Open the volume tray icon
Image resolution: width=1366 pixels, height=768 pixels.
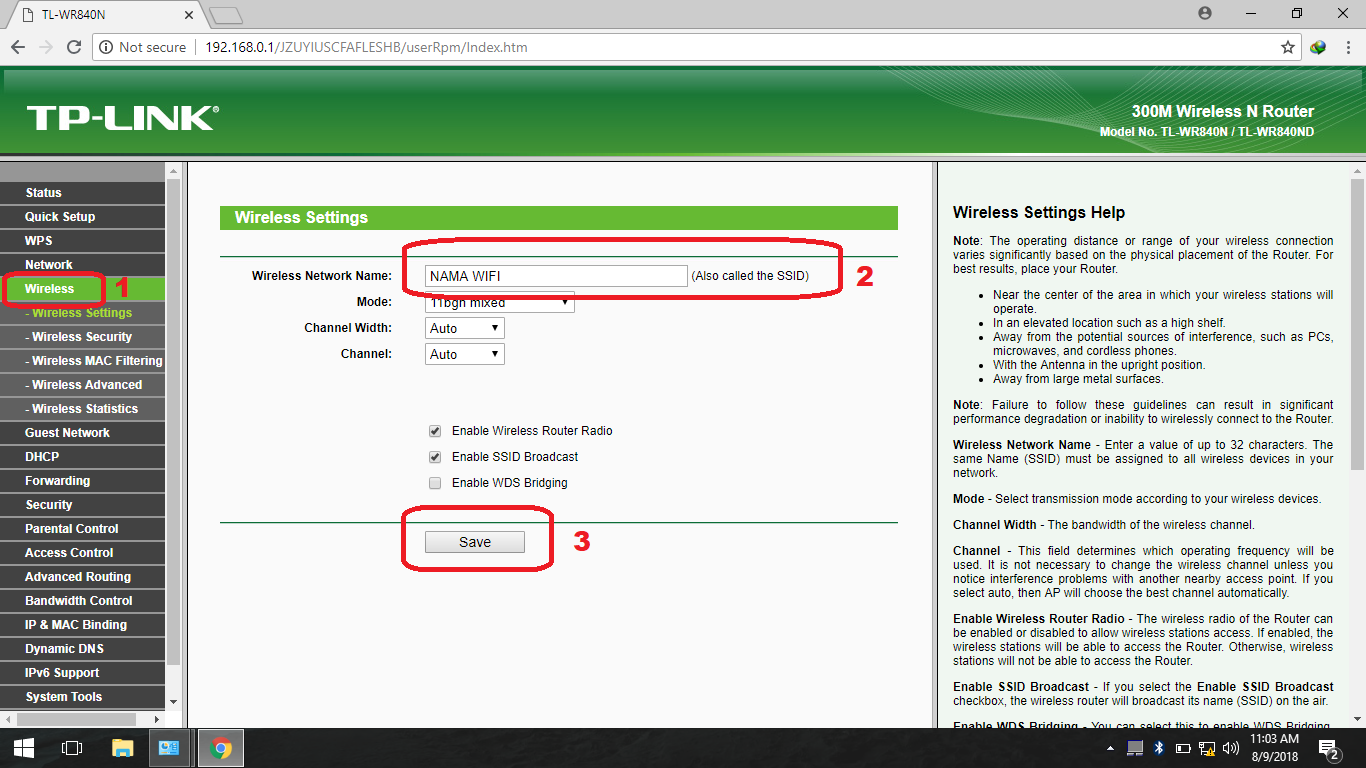(x=1229, y=748)
